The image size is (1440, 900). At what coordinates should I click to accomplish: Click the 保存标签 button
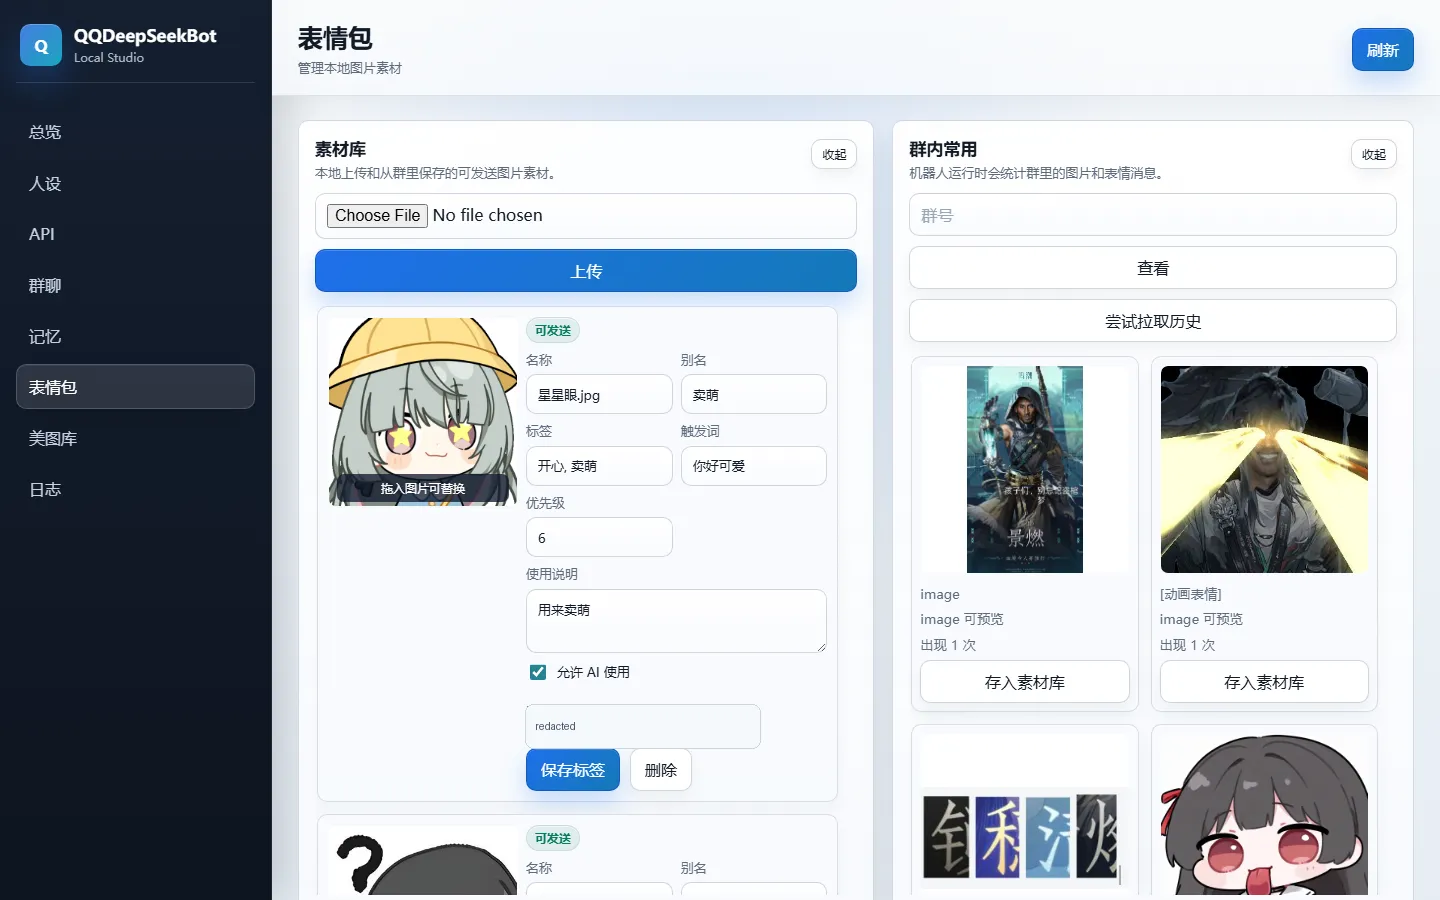[x=573, y=770]
